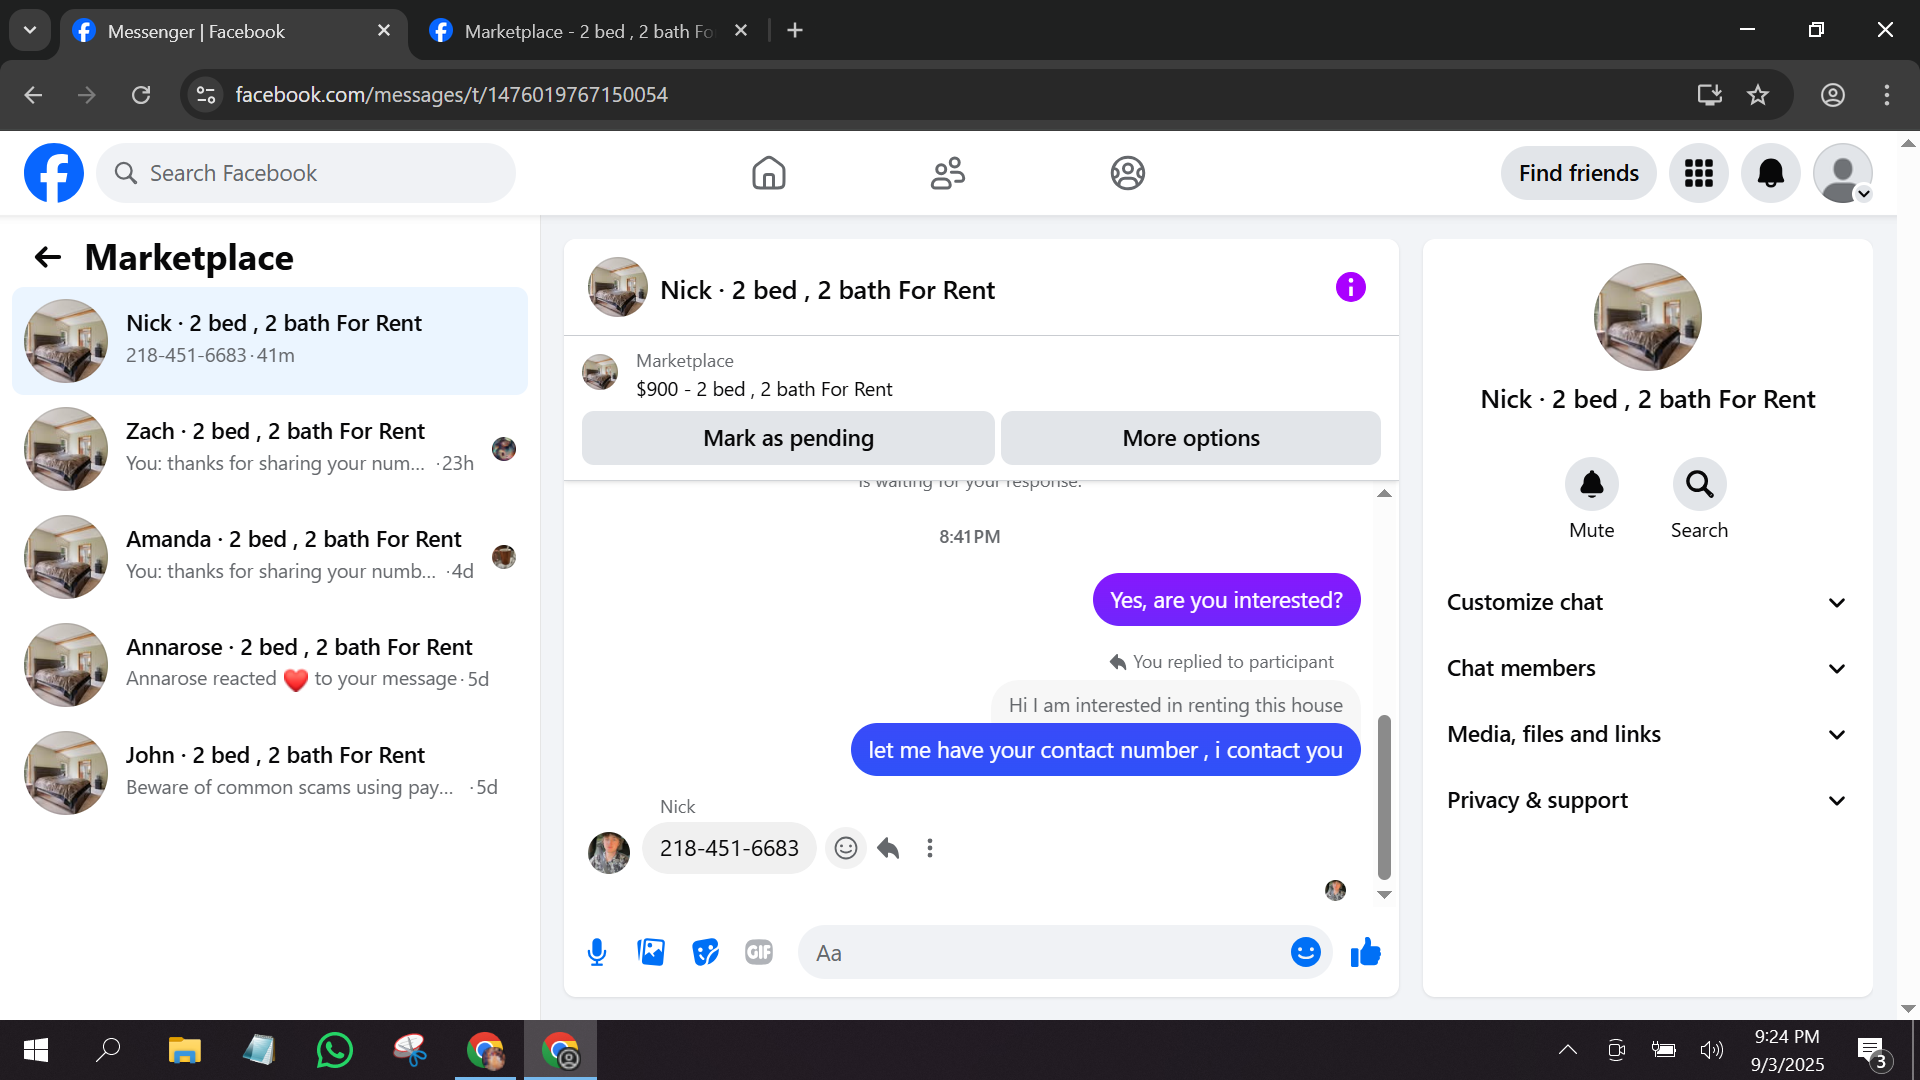Open WhatsApp from the taskbar
The height and width of the screenshot is (1080, 1920).
pos(334,1050)
